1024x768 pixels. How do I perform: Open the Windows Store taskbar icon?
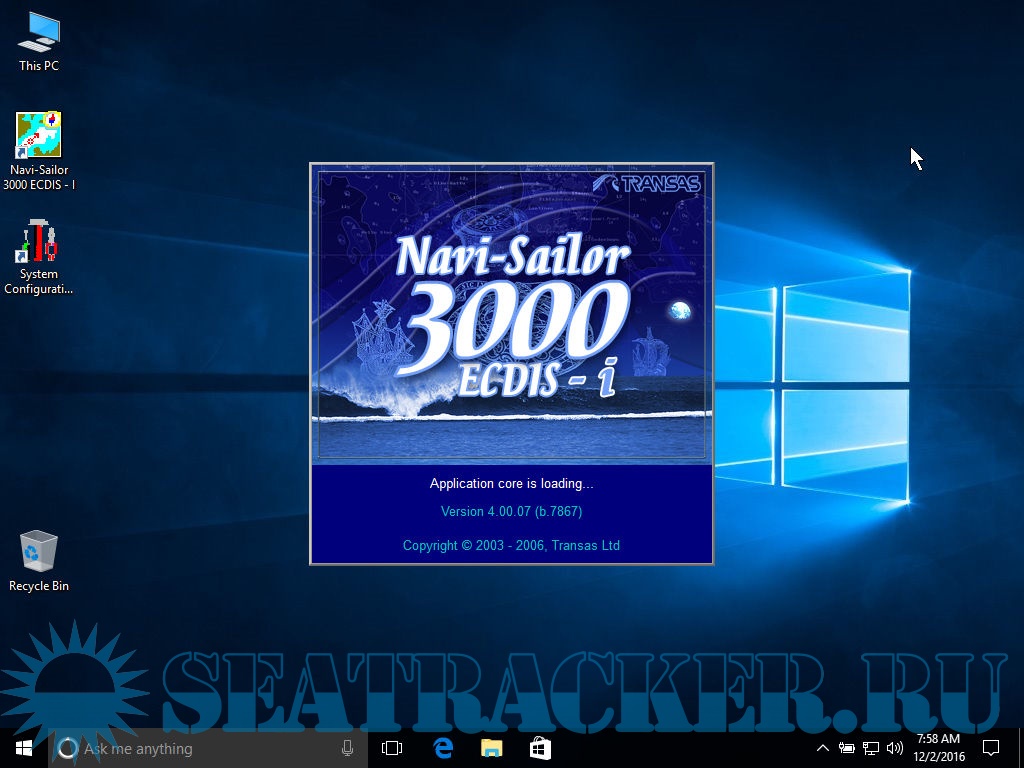coord(539,748)
